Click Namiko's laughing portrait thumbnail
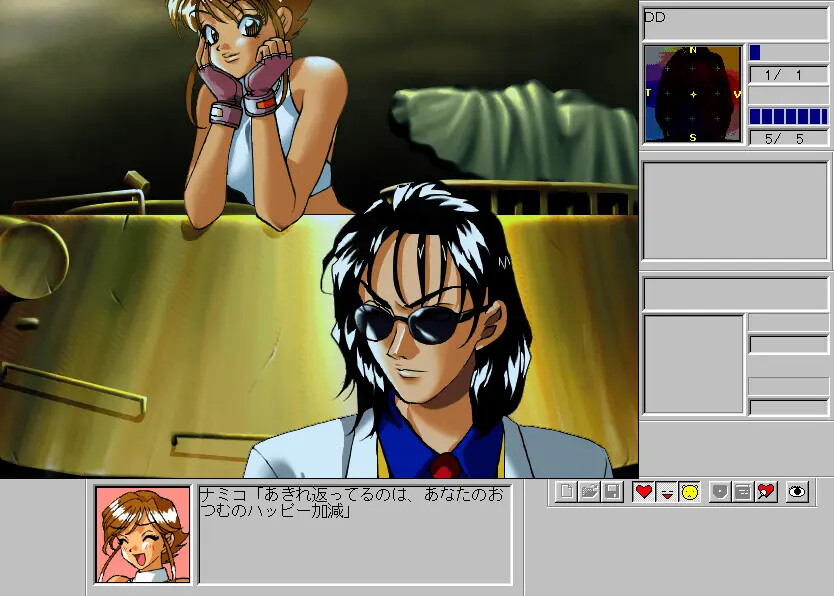 143,534
